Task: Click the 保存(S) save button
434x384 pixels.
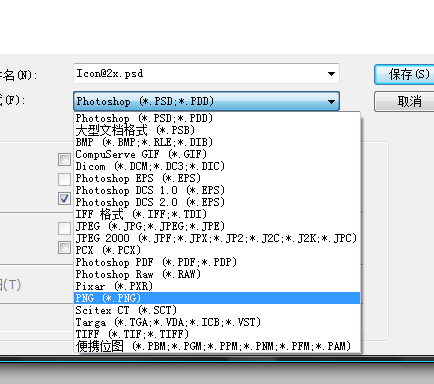Action: [405, 74]
